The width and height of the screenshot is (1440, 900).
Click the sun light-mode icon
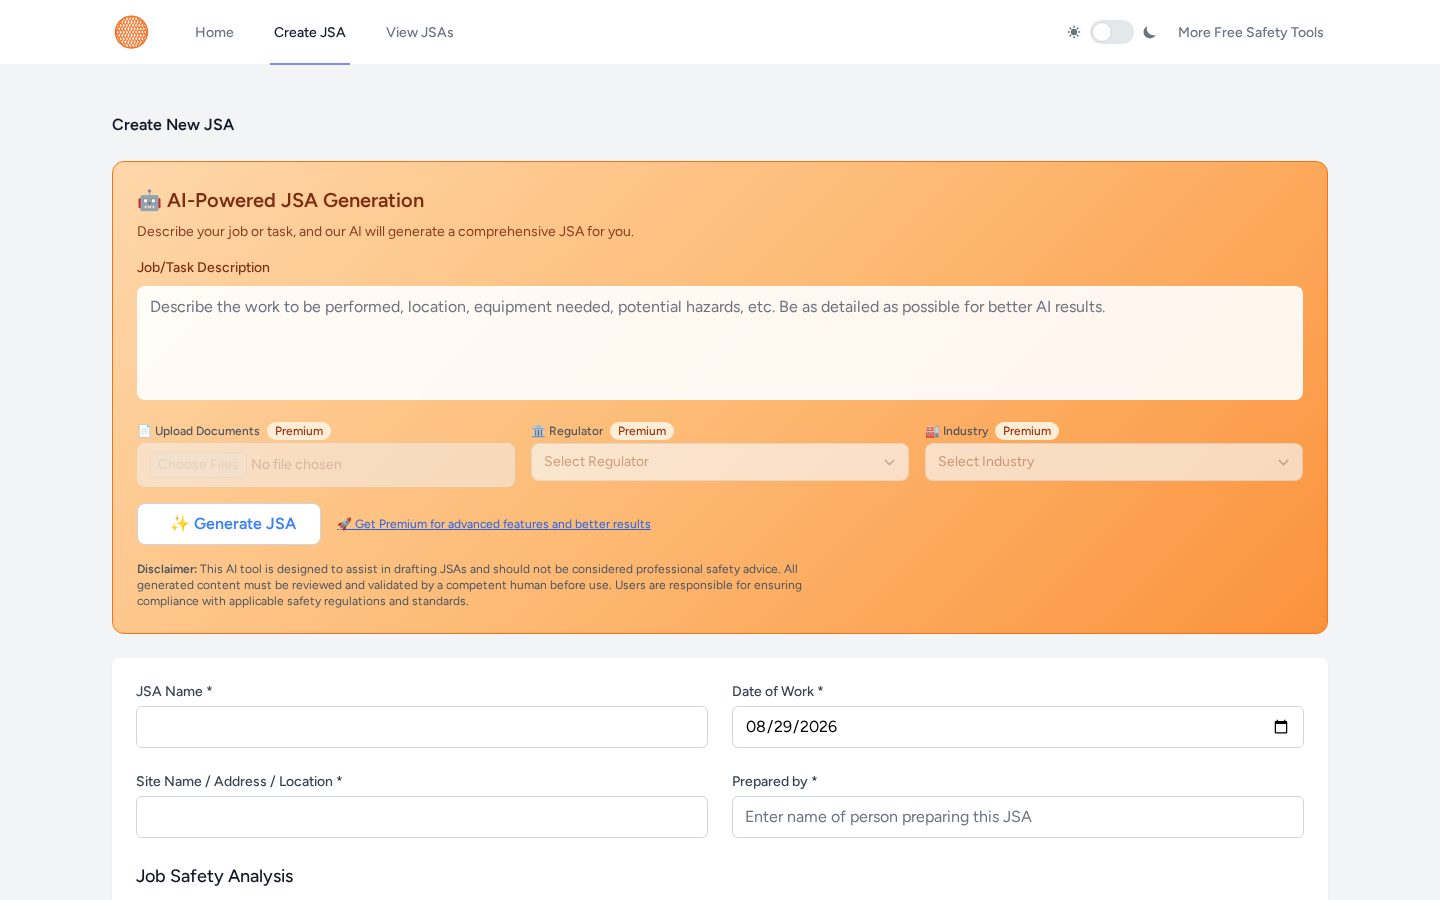(x=1073, y=32)
